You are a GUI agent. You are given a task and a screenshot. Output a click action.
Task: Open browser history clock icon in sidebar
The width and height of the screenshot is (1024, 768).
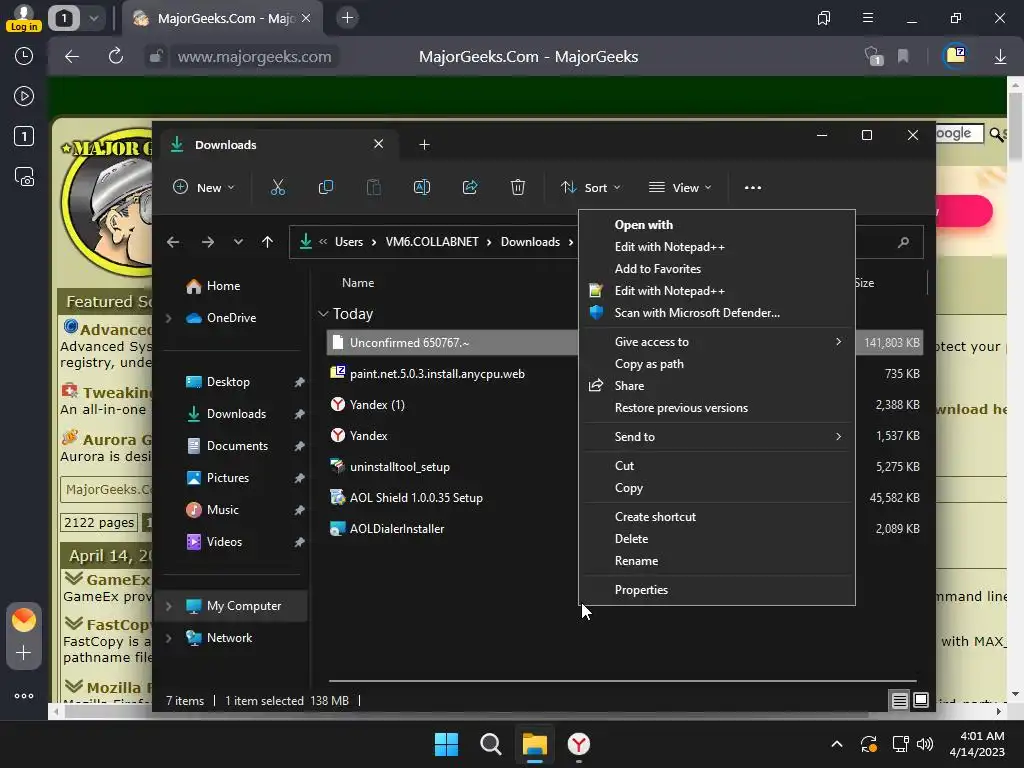point(24,56)
